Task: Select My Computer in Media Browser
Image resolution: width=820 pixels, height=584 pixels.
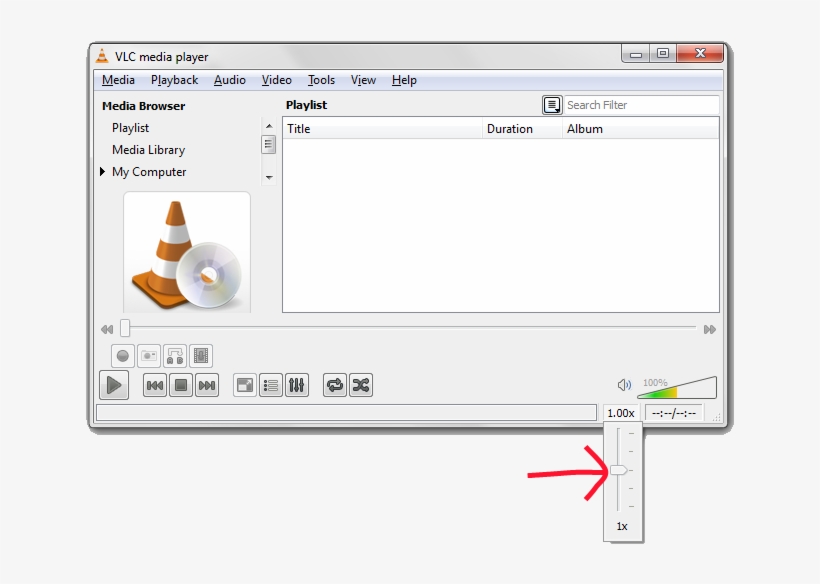Action: 149,172
